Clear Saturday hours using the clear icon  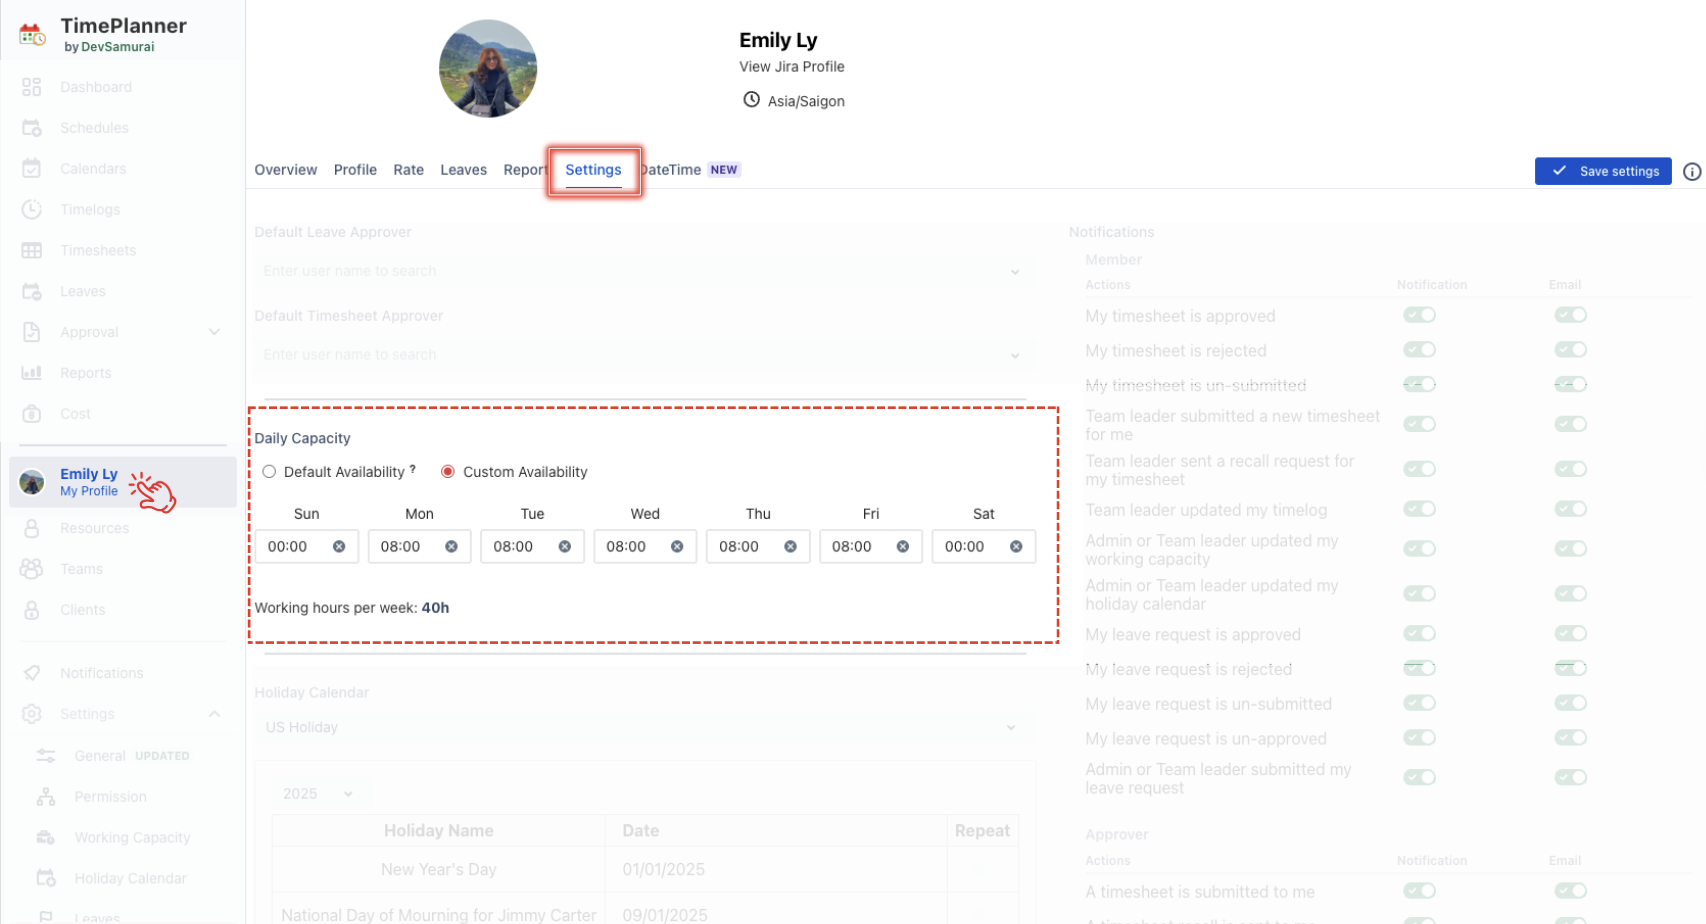1016,547
